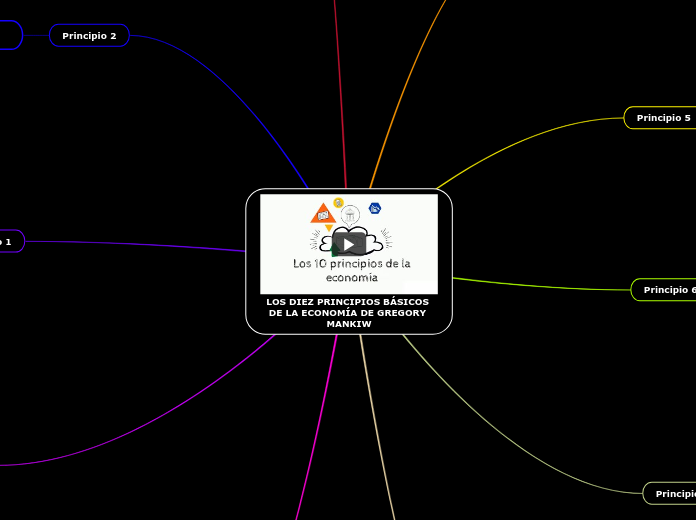Click the partially visible node ending in 1

12,242
